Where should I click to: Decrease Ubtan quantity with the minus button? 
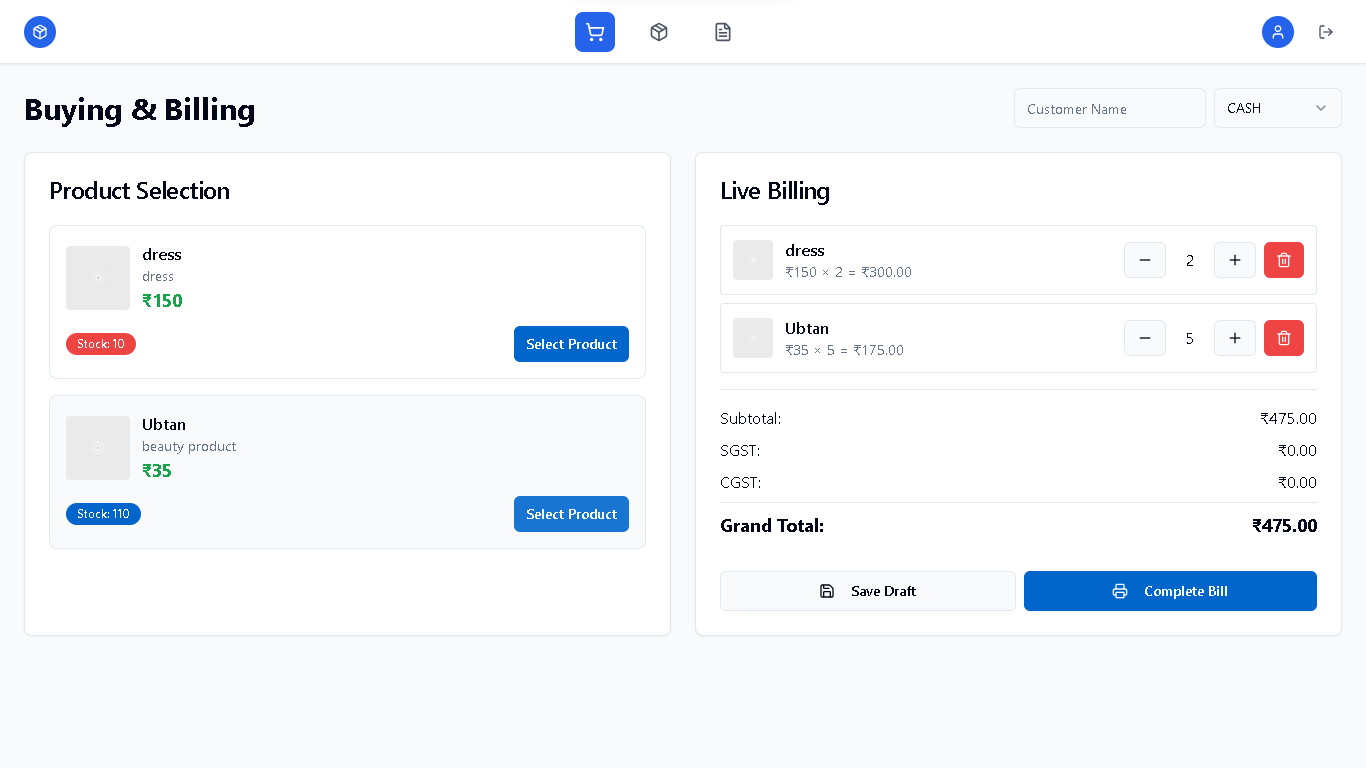[1145, 338]
